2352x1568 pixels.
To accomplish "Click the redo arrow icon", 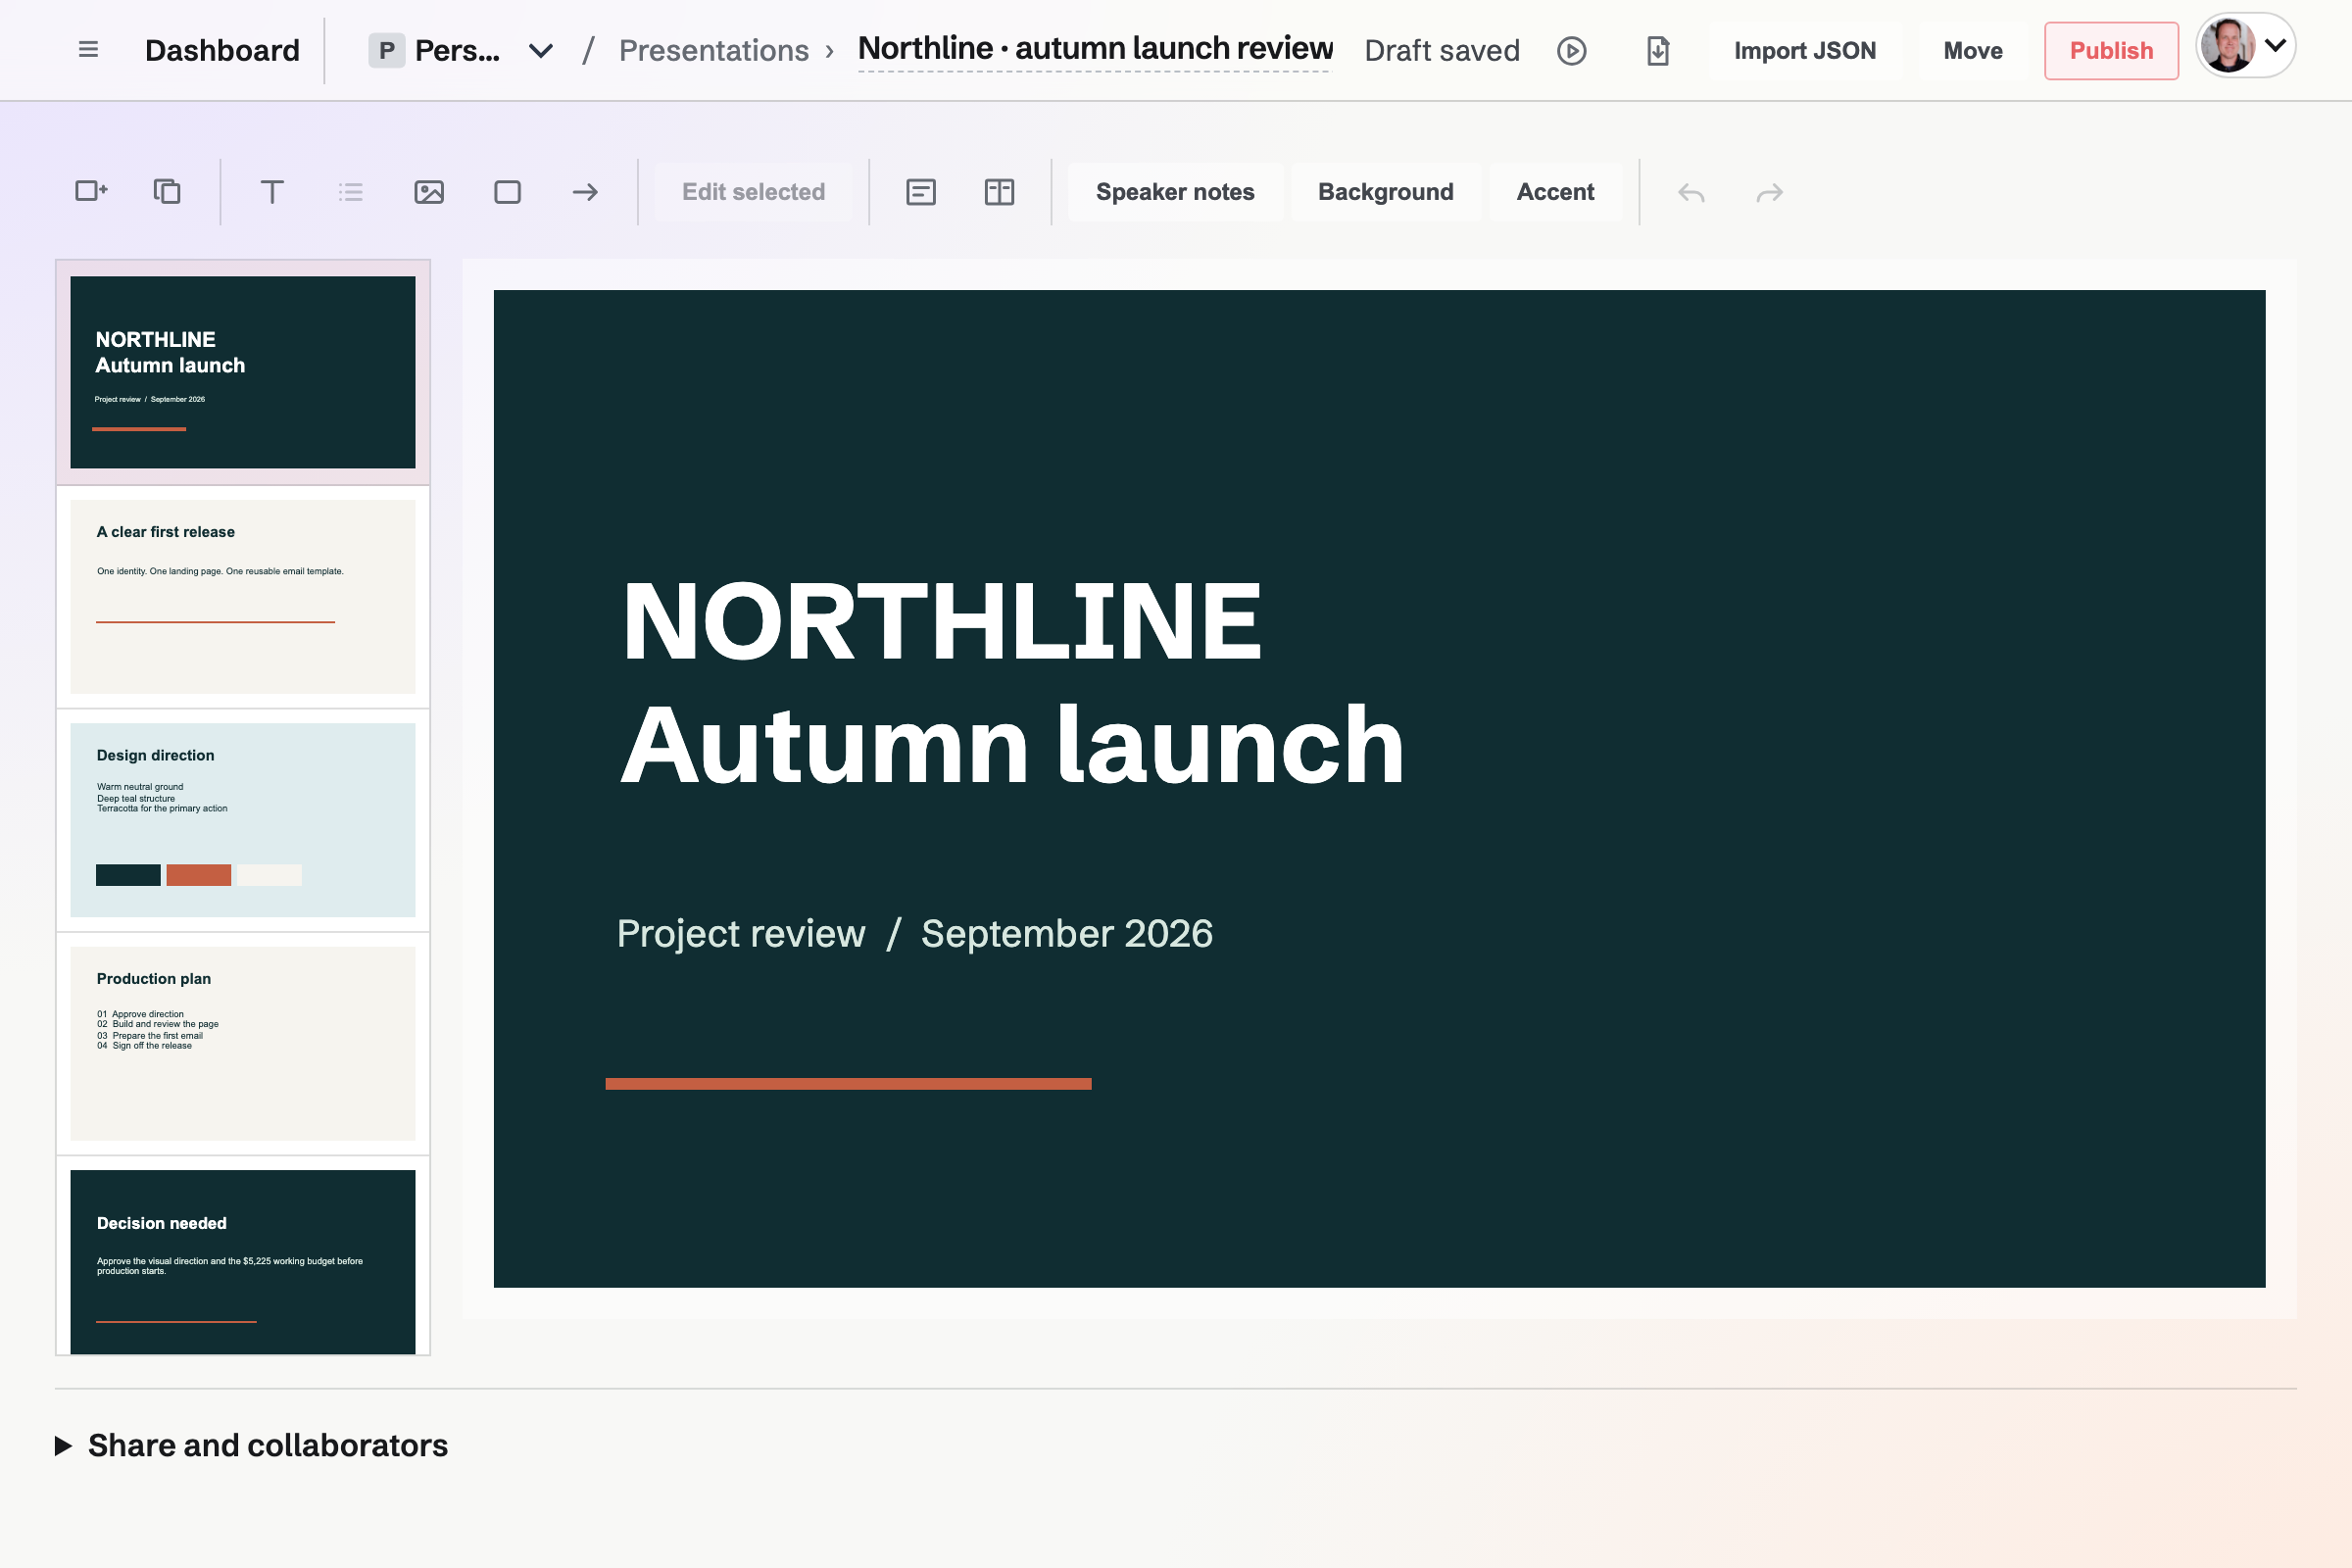I will pyautogui.click(x=1769, y=191).
